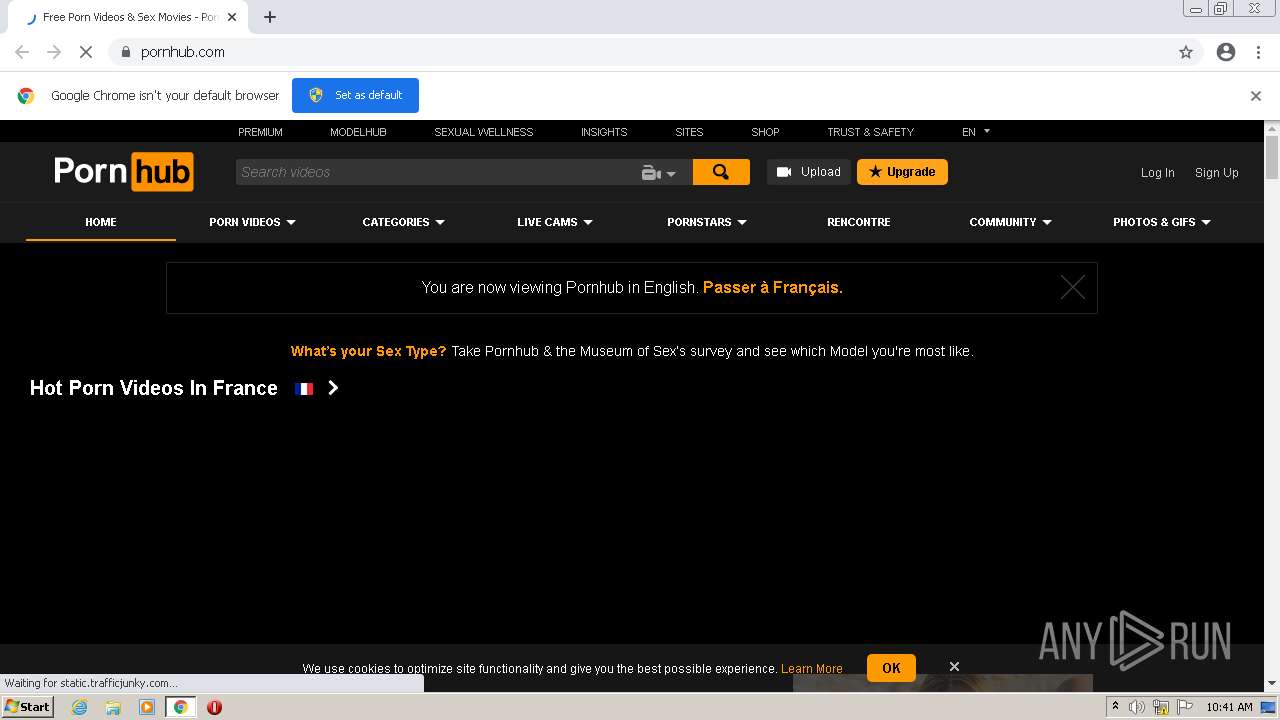Image resolution: width=1280 pixels, height=720 pixels.
Task: Open the INSIGHTS top link
Action: (604, 132)
